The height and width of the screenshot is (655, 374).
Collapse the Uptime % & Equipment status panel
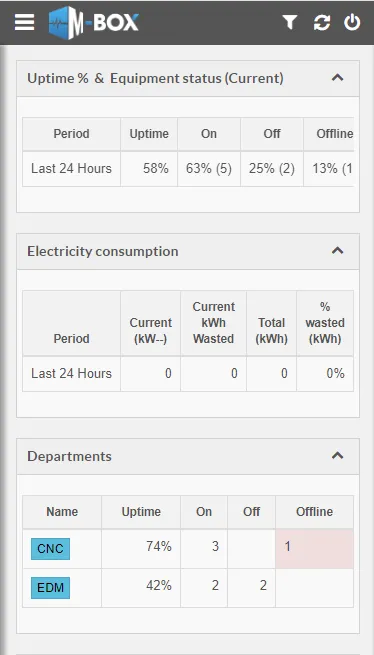tap(338, 78)
